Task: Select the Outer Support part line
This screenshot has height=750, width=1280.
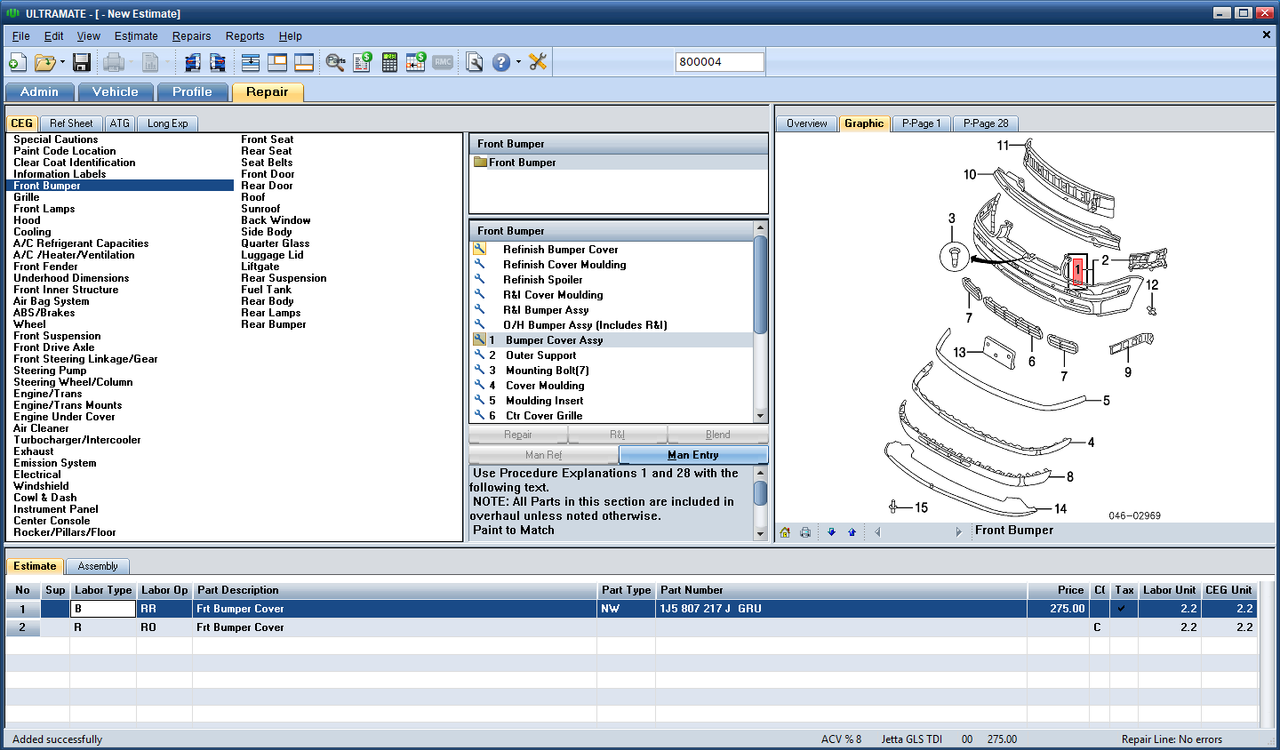Action: (540, 355)
